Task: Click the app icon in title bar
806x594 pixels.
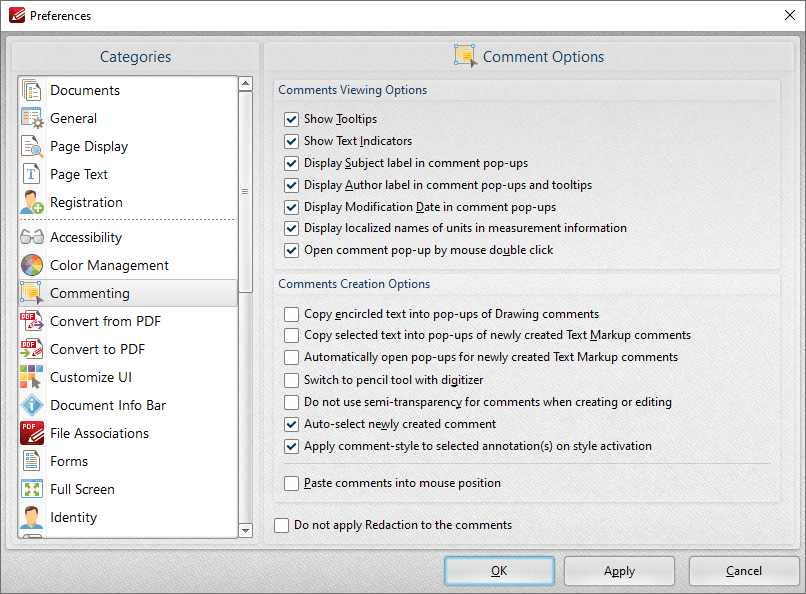Action: pyautogui.click(x=16, y=15)
